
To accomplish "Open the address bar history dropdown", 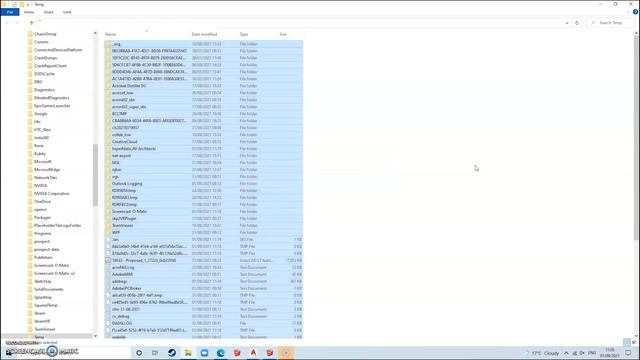I will (567, 23).
